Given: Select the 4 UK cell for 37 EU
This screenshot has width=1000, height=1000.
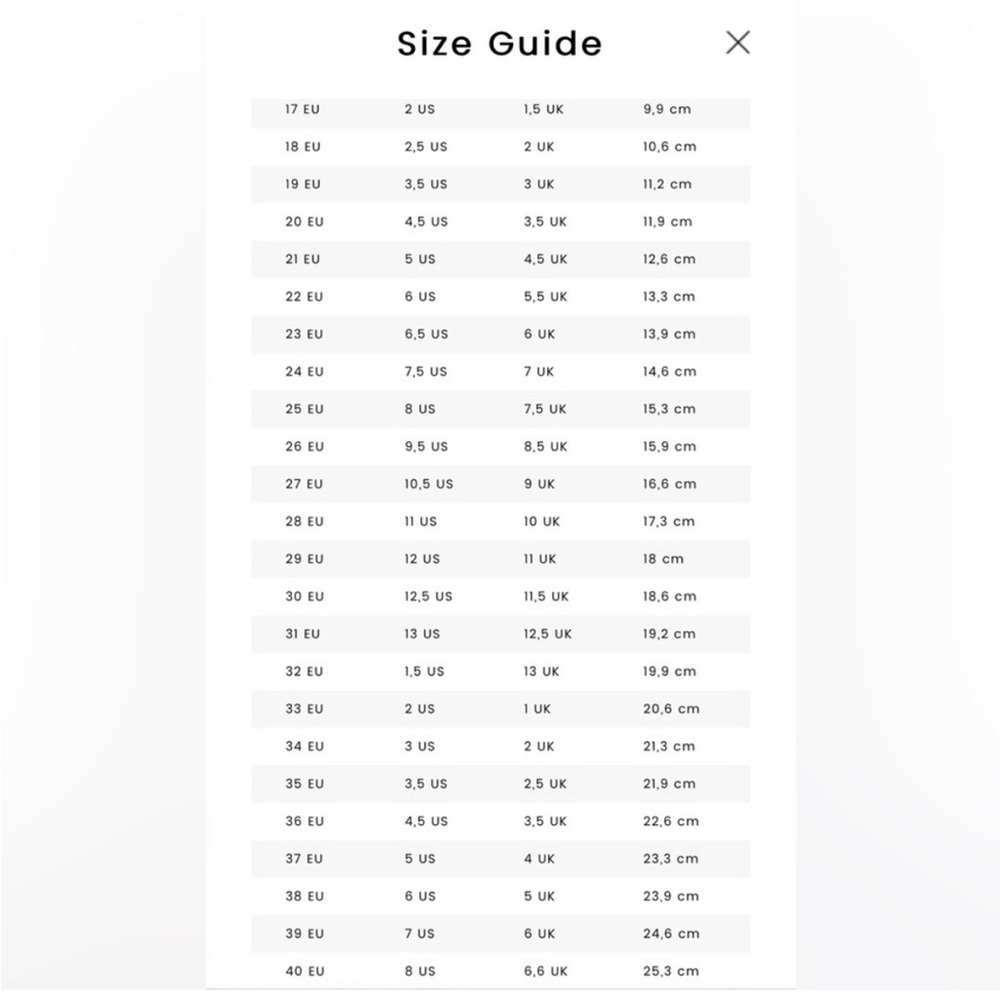Looking at the screenshot, I should 539,859.
